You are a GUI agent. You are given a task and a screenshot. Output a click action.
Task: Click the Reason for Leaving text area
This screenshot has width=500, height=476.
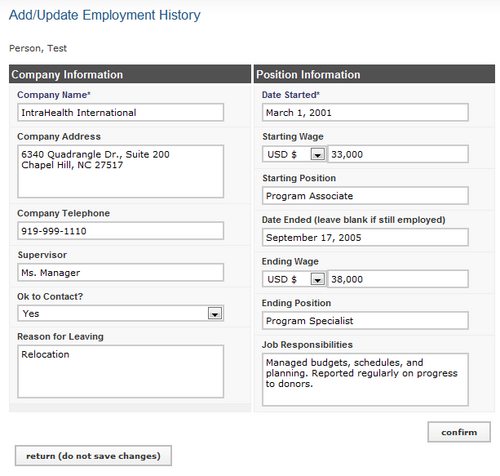[x=121, y=371]
